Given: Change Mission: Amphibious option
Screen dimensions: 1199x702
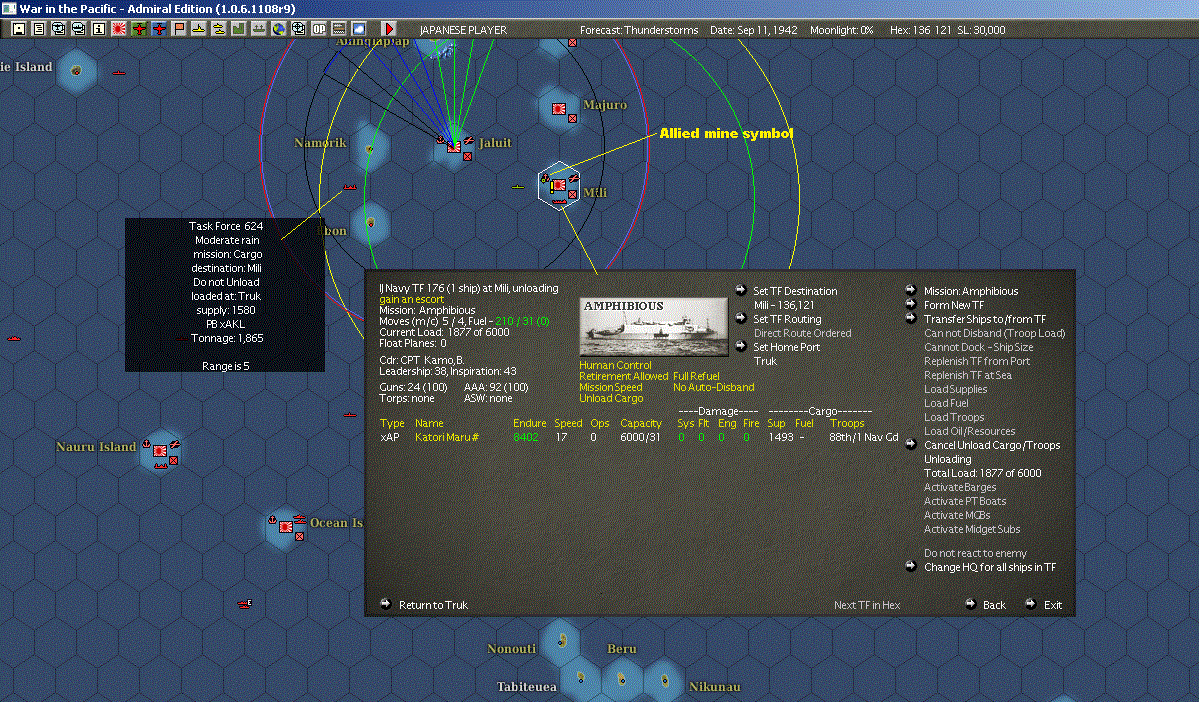Looking at the screenshot, I should tap(970, 291).
